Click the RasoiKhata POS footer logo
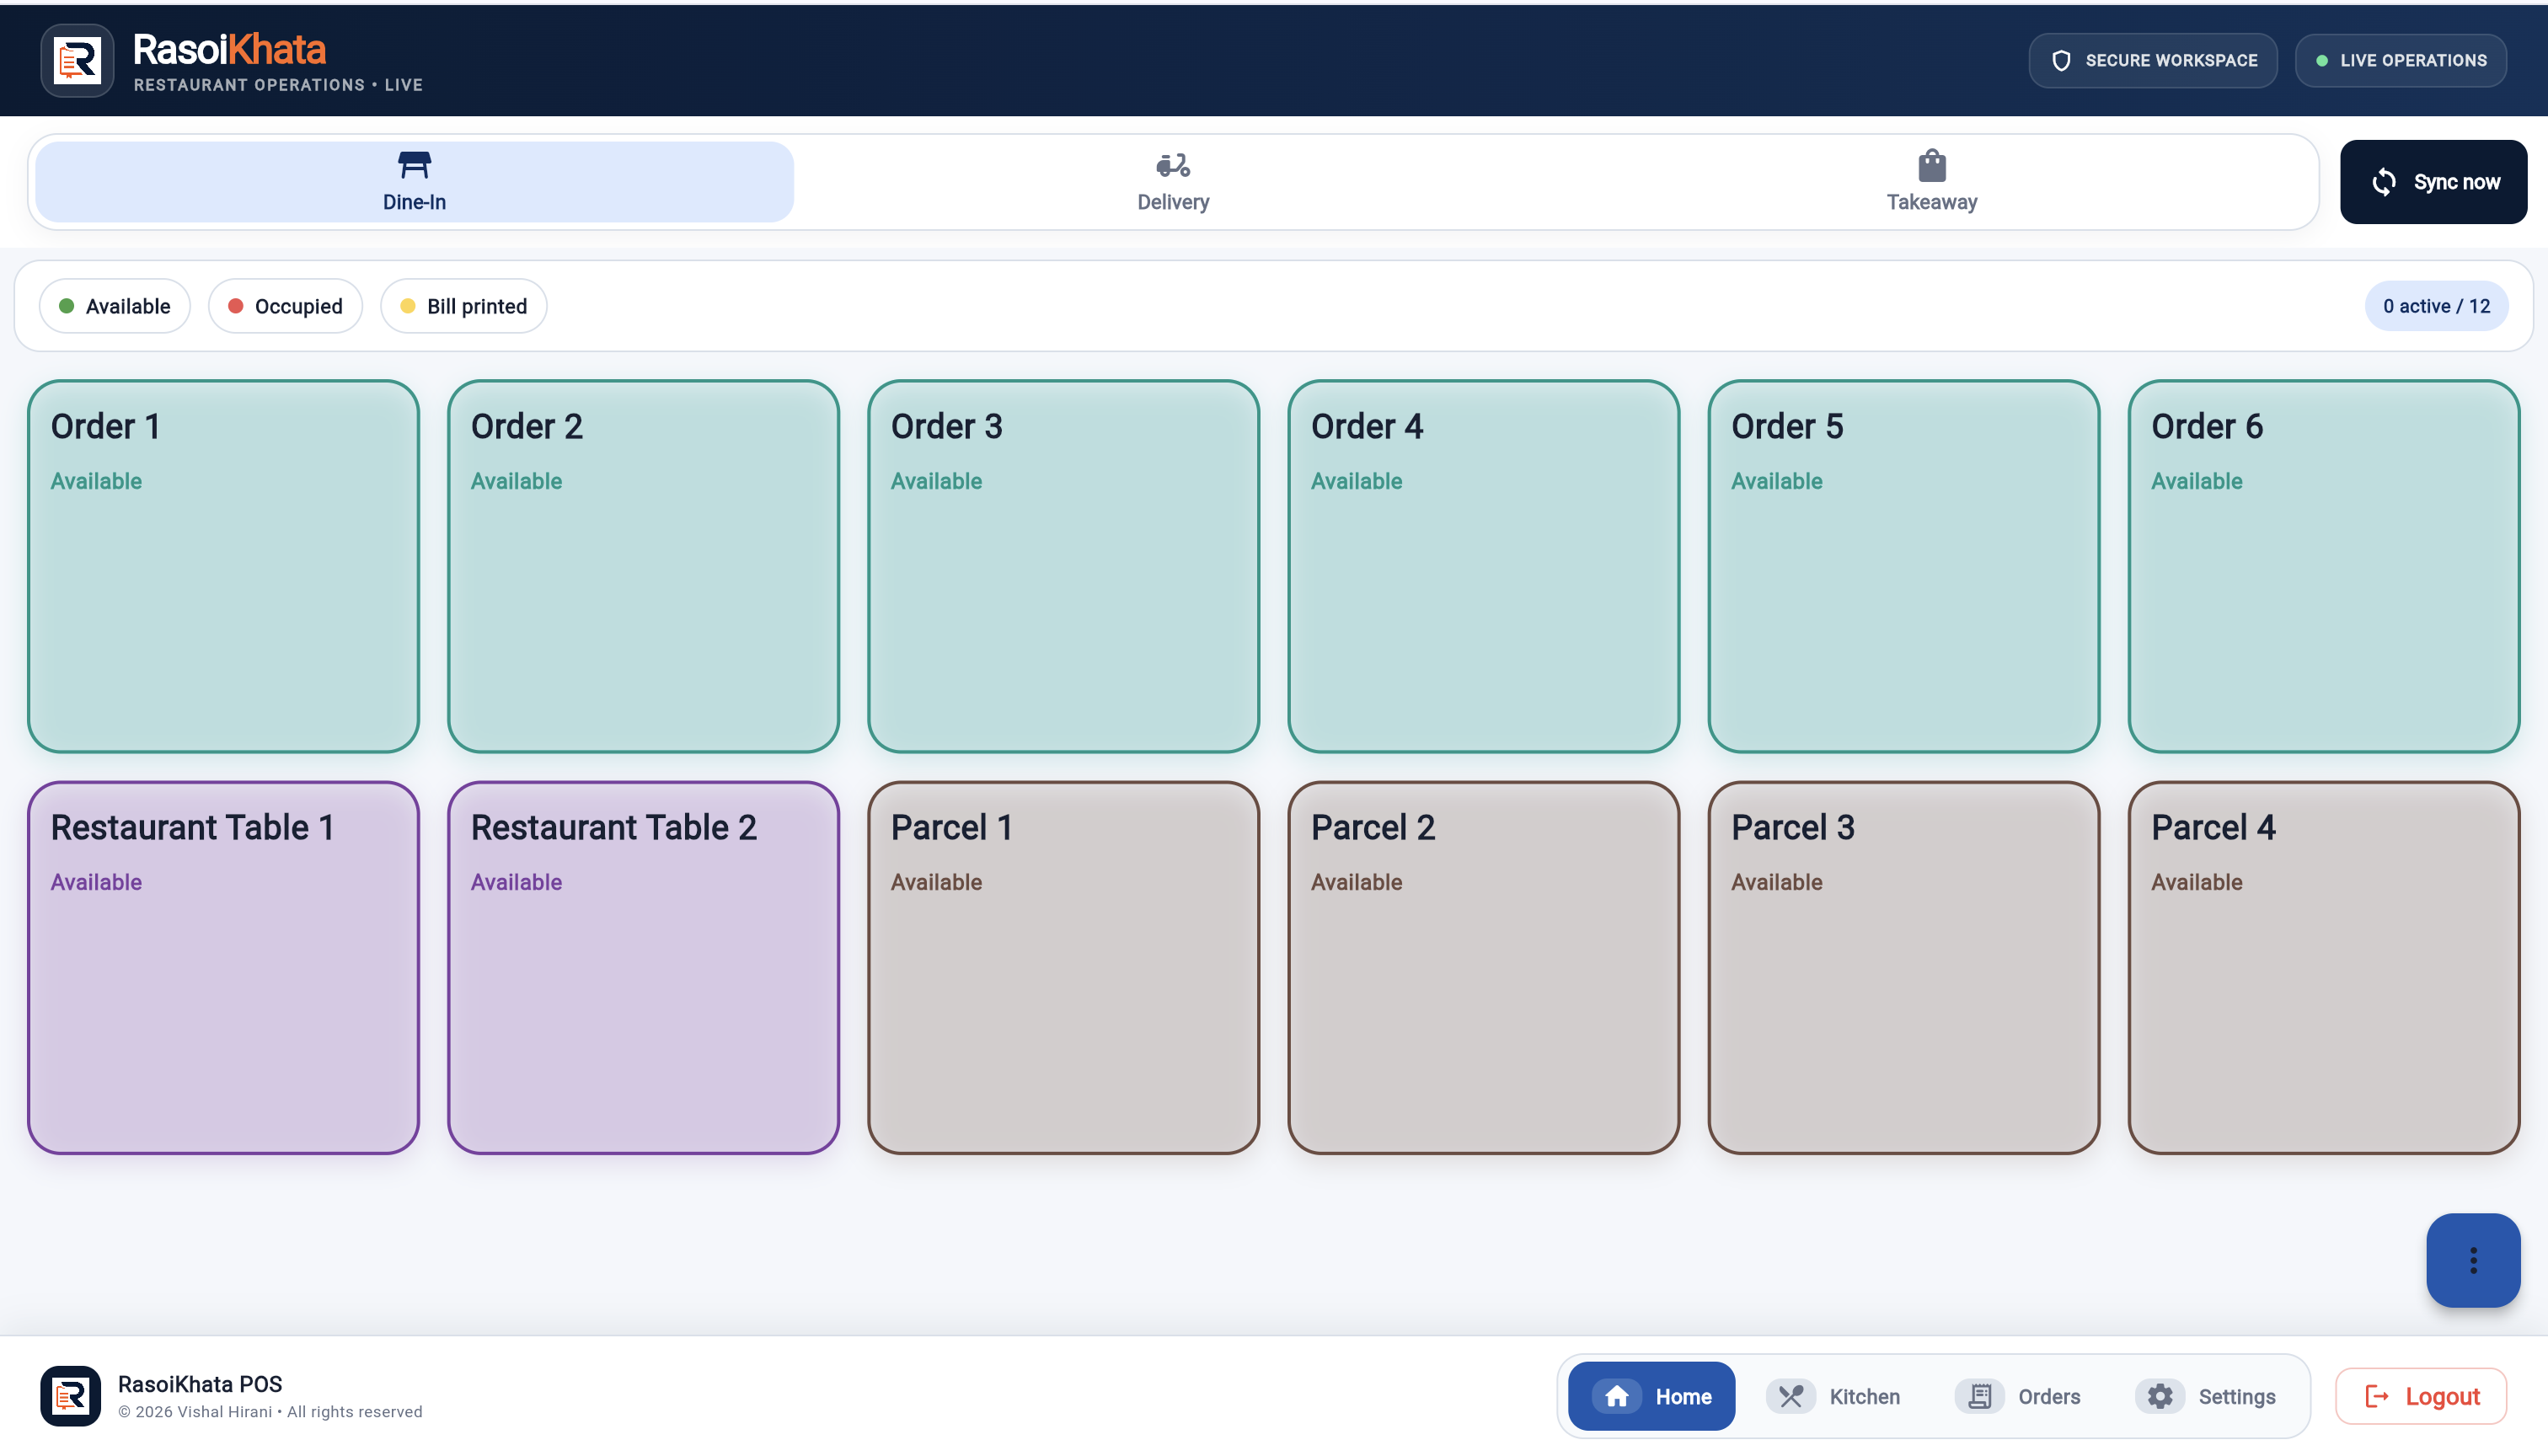This screenshot has height=1456, width=2548. pyautogui.click(x=70, y=1396)
